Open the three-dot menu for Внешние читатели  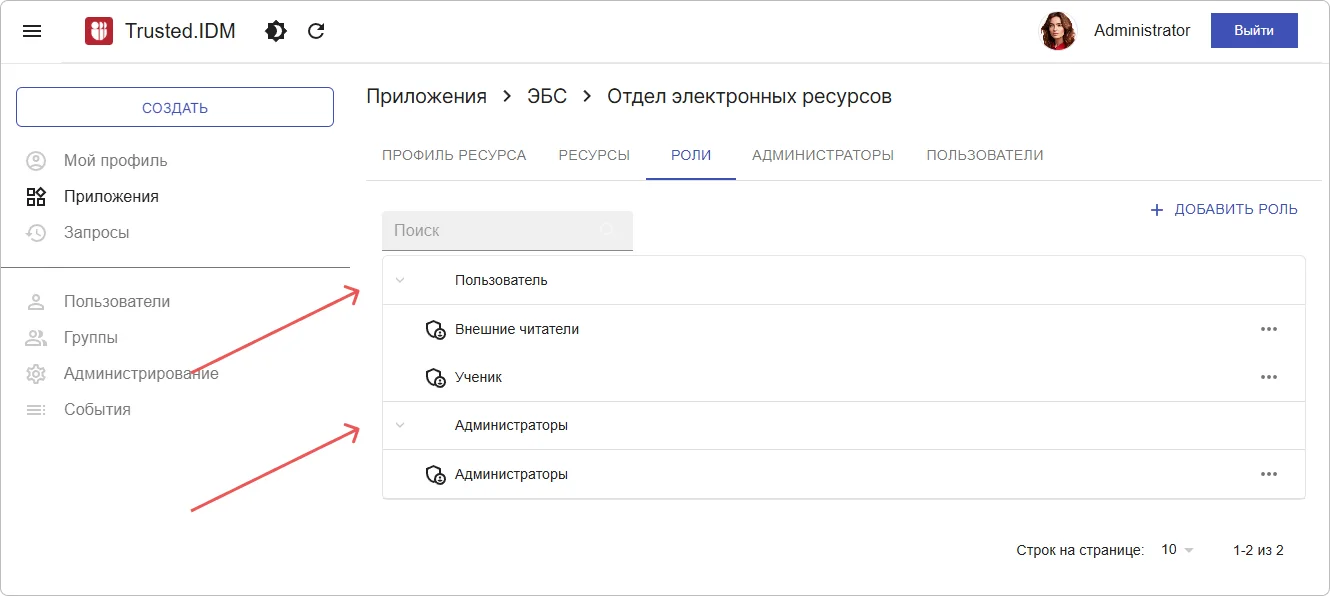pos(1269,329)
